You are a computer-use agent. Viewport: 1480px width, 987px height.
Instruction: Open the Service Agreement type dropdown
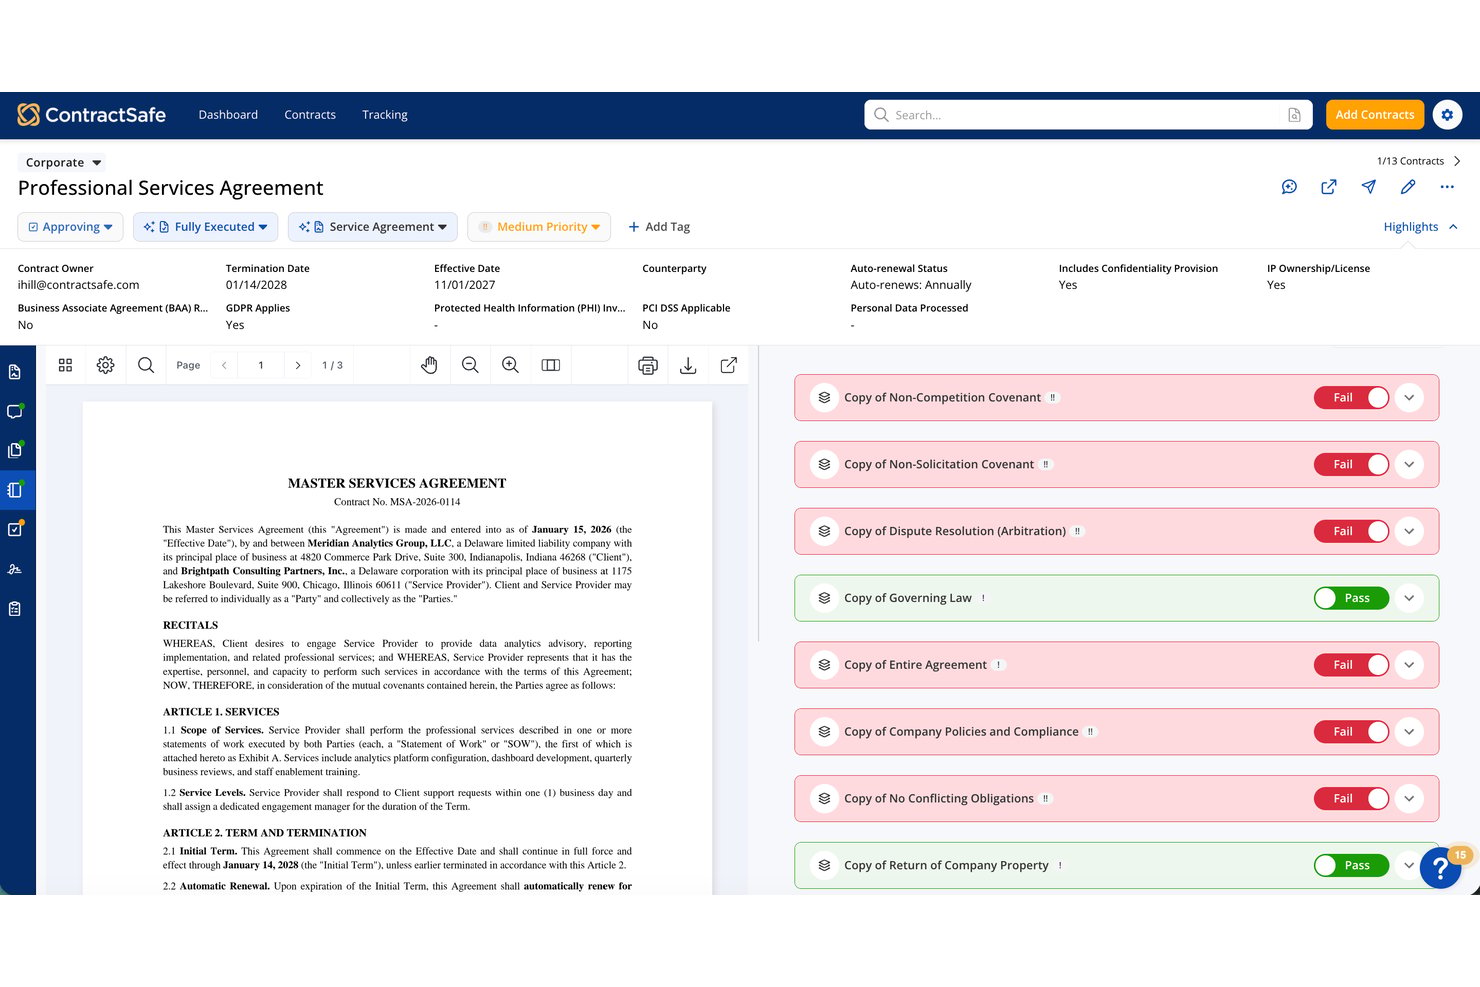373,227
